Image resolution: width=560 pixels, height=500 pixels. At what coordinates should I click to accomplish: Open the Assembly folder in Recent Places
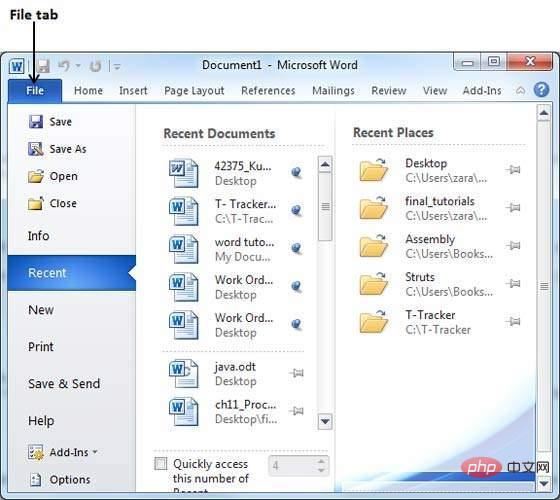374,246
